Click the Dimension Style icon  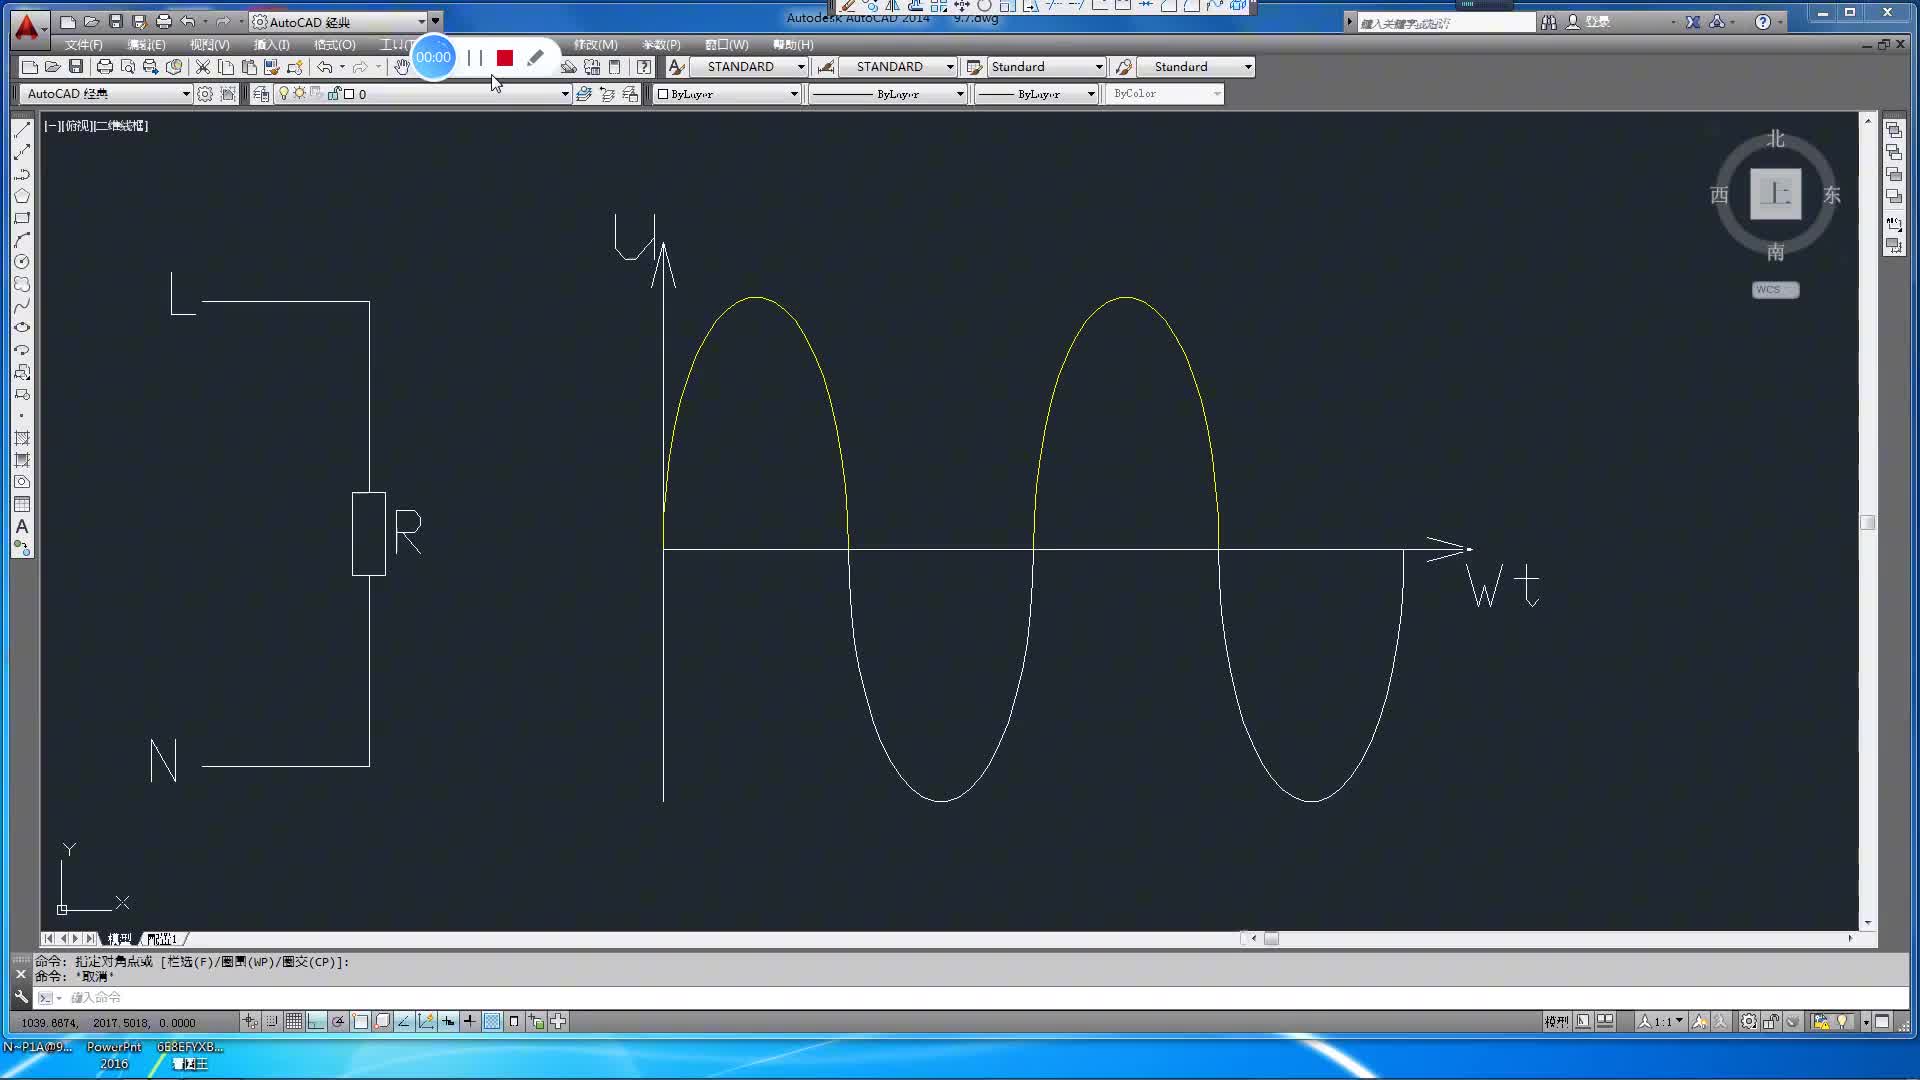[826, 67]
